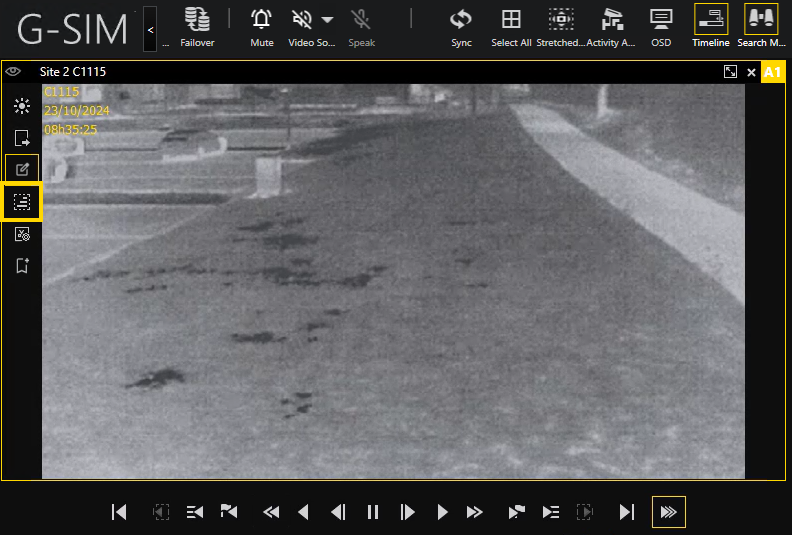
Task: Open the Failover tool
Action: coord(197,27)
